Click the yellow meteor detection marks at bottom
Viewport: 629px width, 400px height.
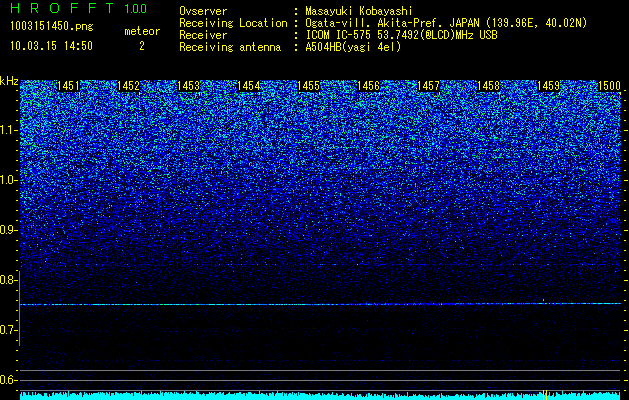pyautogui.click(x=545, y=395)
